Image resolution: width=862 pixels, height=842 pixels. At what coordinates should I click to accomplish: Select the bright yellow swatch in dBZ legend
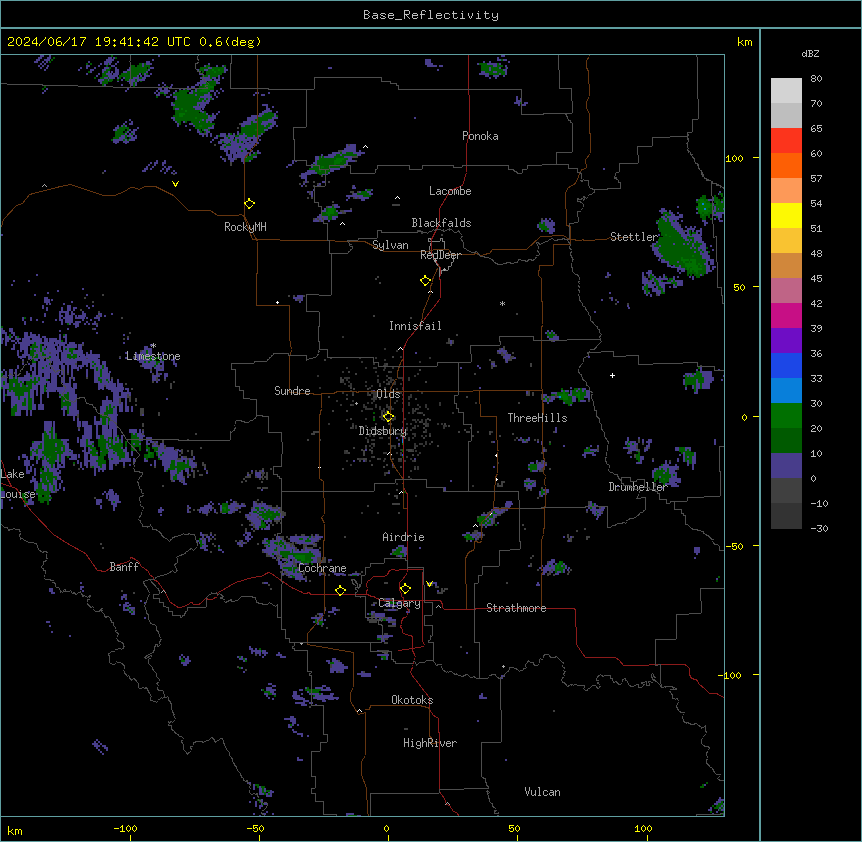[786, 215]
